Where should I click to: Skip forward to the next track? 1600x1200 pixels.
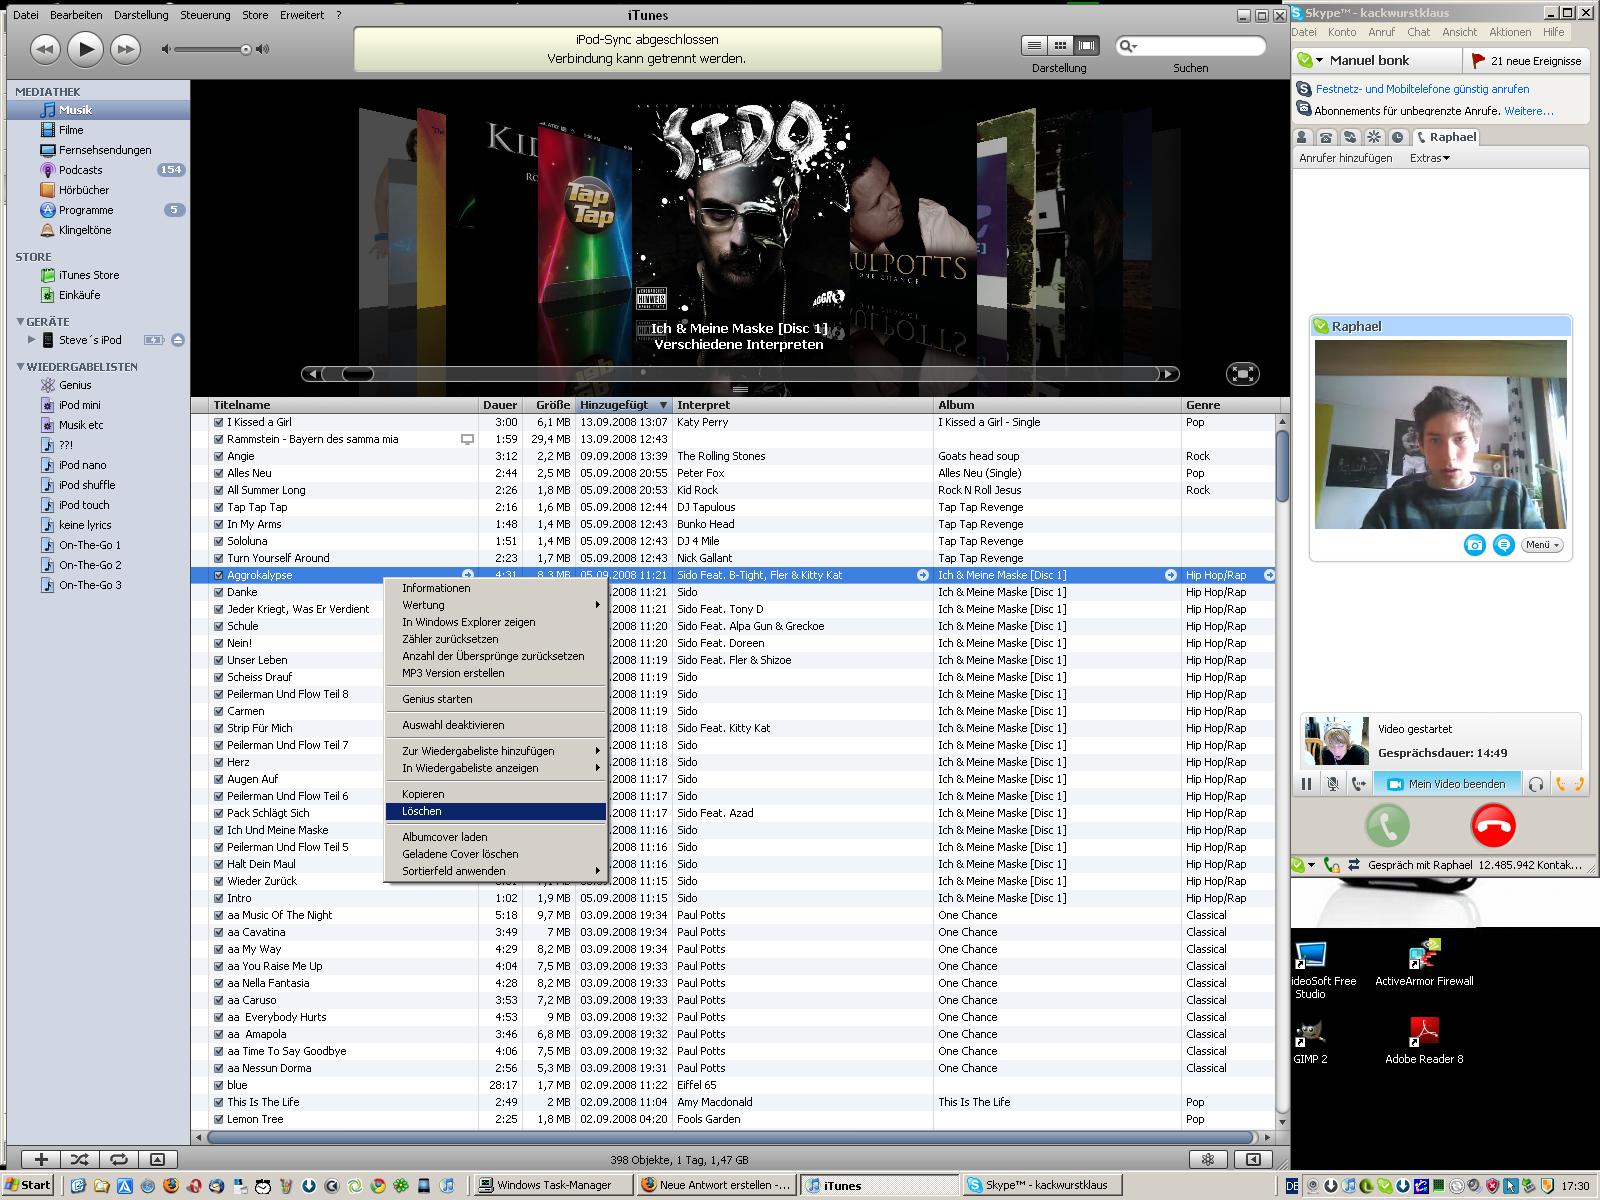tap(125, 49)
